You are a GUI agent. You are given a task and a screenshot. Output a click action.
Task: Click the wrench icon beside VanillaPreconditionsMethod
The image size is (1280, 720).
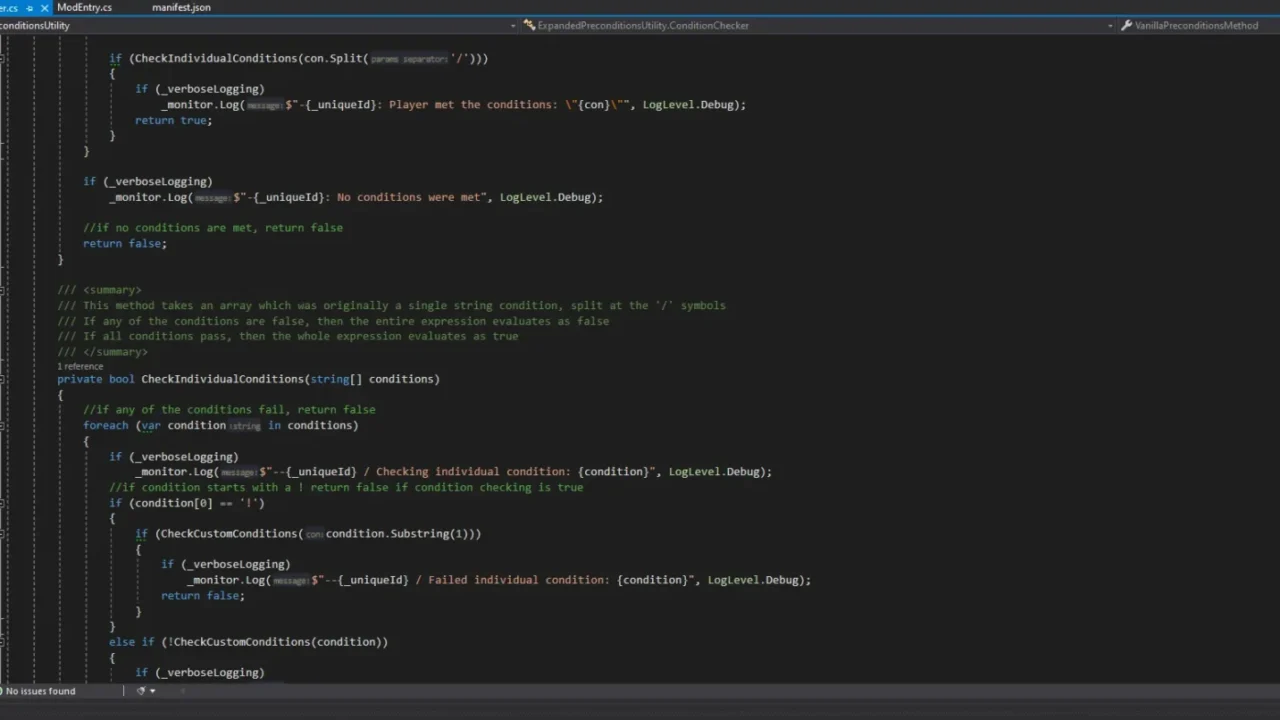coord(1127,26)
